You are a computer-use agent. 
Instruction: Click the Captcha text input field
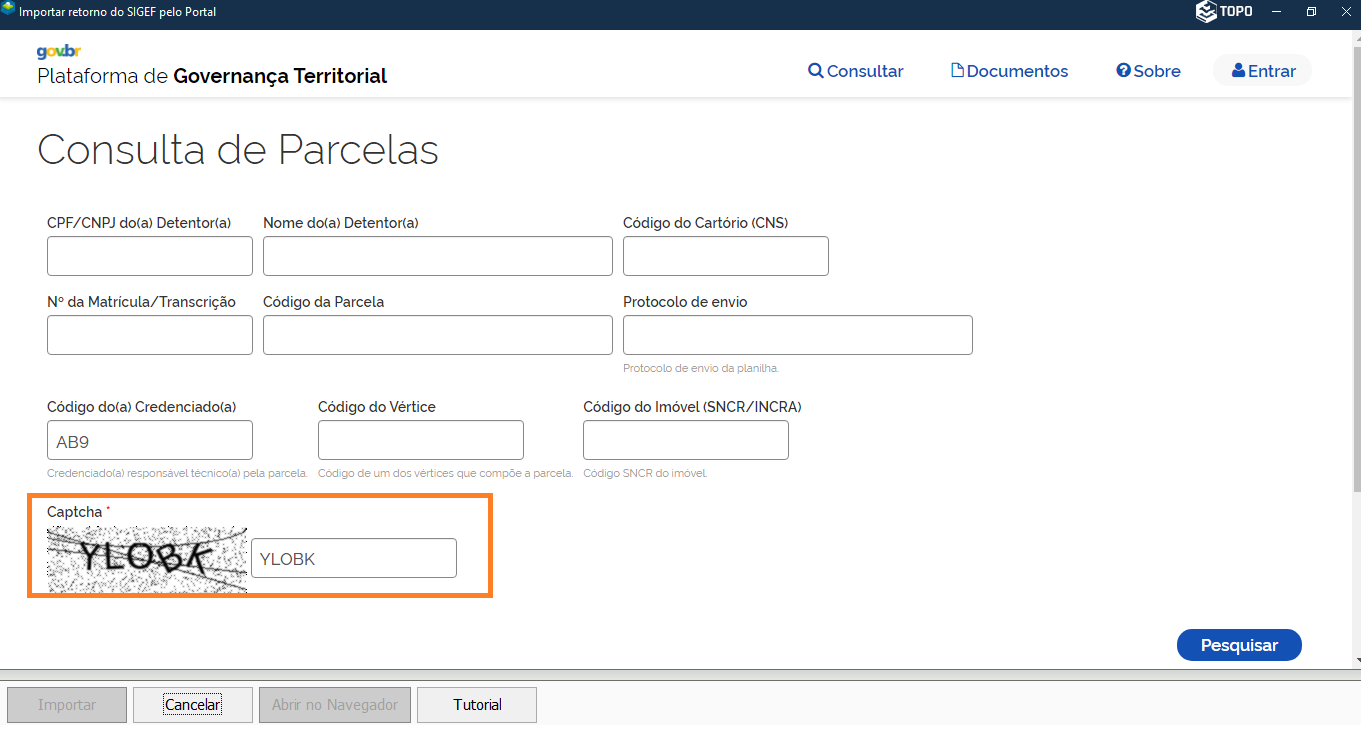click(354, 559)
